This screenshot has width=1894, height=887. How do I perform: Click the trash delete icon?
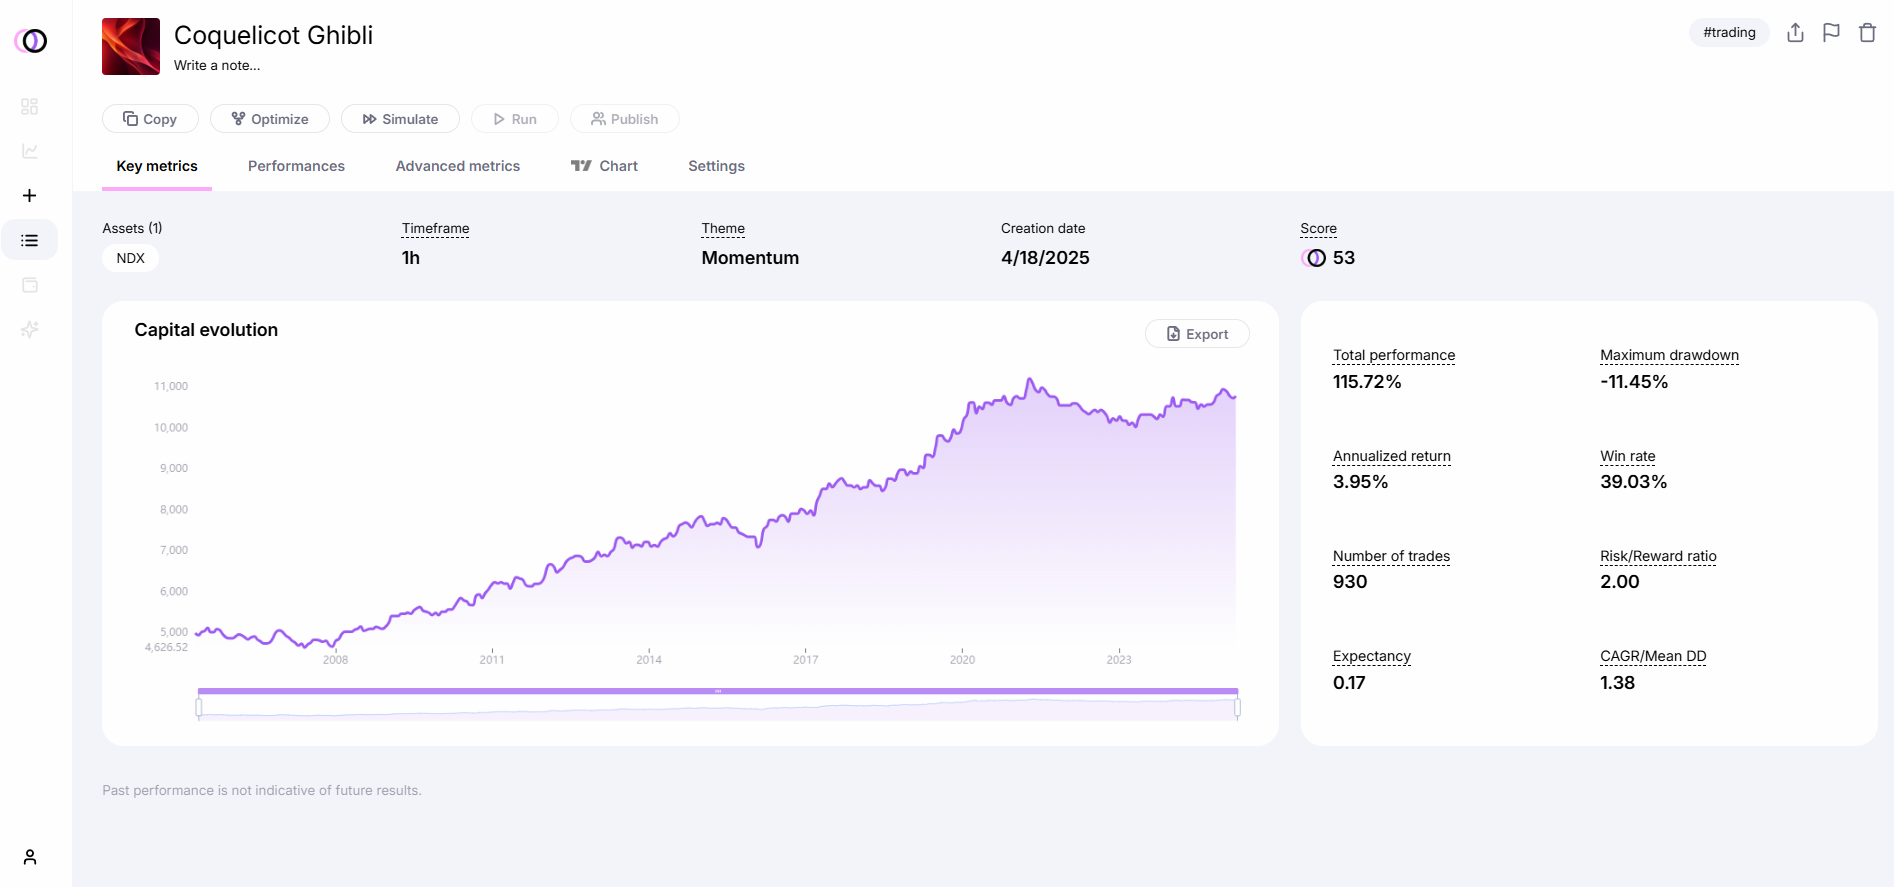(x=1867, y=33)
